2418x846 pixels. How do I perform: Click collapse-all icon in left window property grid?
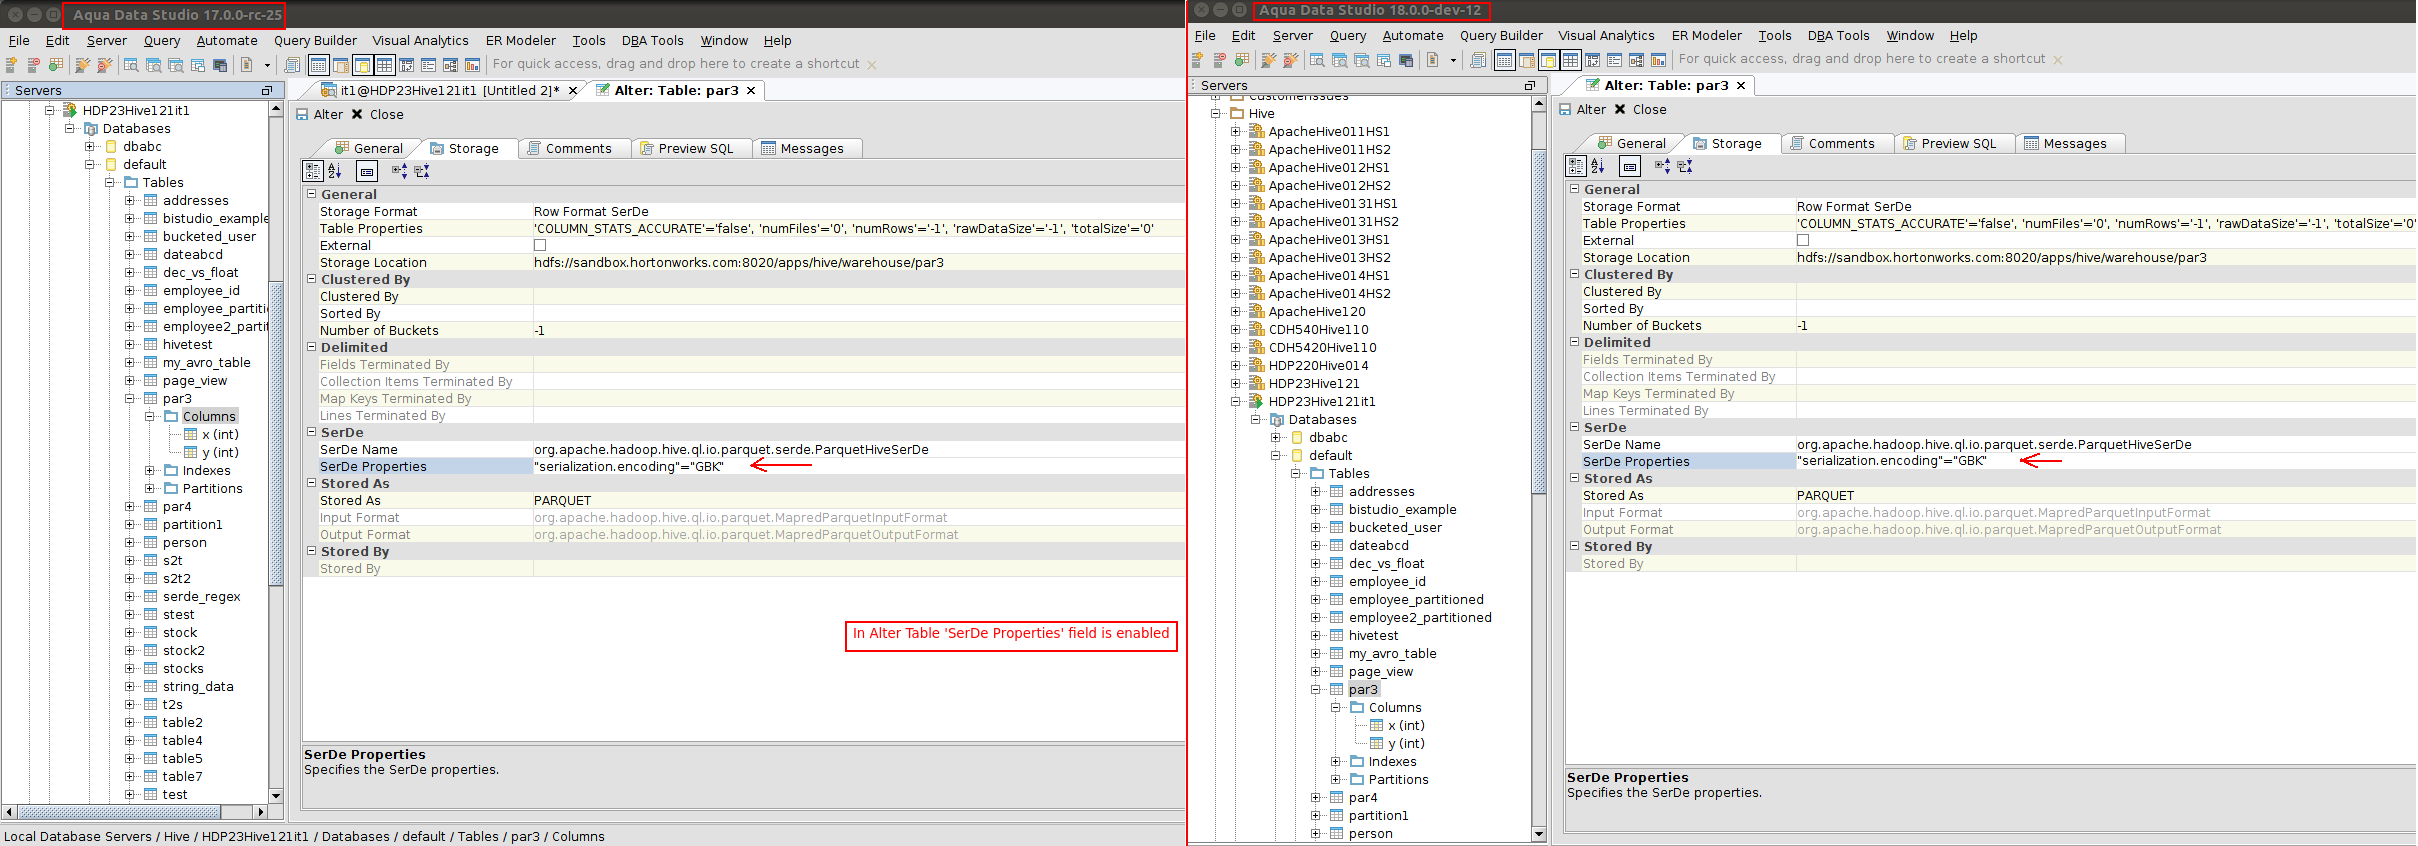click(x=422, y=171)
